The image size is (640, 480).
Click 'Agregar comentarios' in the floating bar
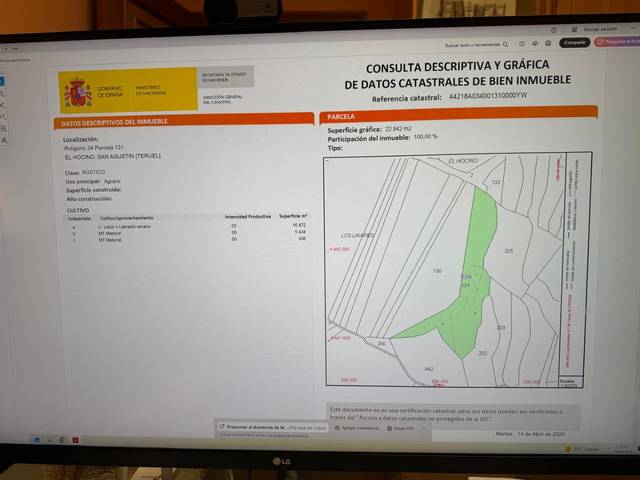[x=356, y=428]
